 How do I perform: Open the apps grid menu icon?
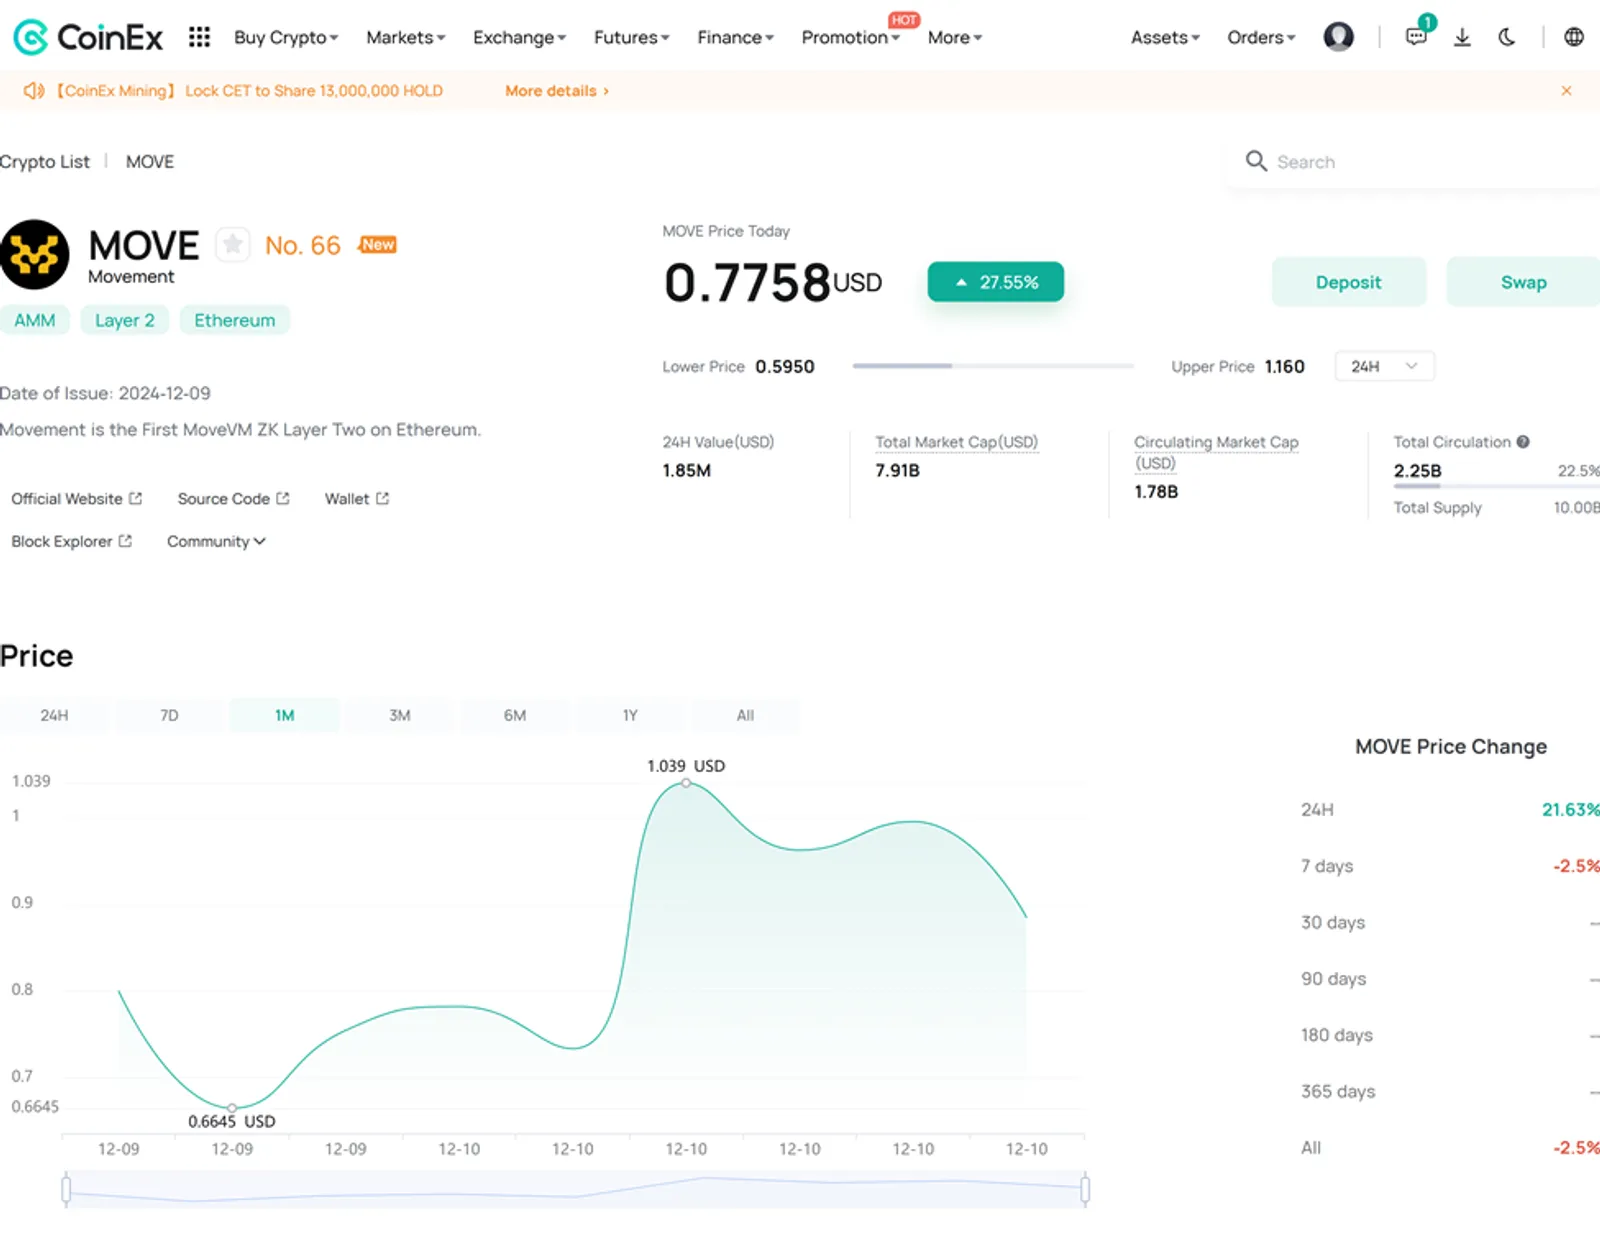pos(199,37)
